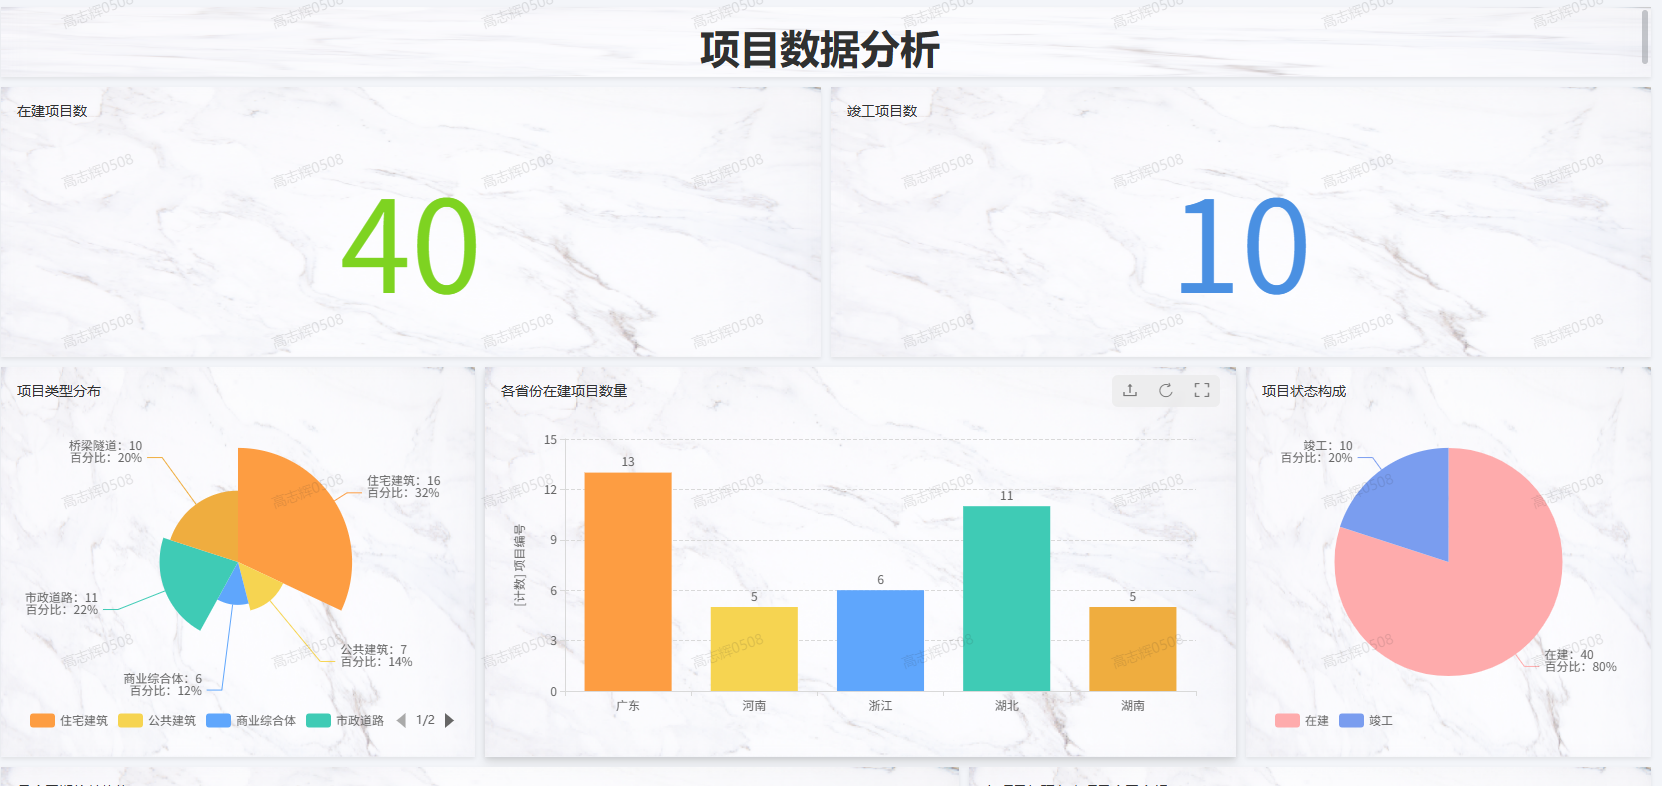1662x786 pixels.
Task: Click the 河南 yellow bar
Action: [754, 649]
